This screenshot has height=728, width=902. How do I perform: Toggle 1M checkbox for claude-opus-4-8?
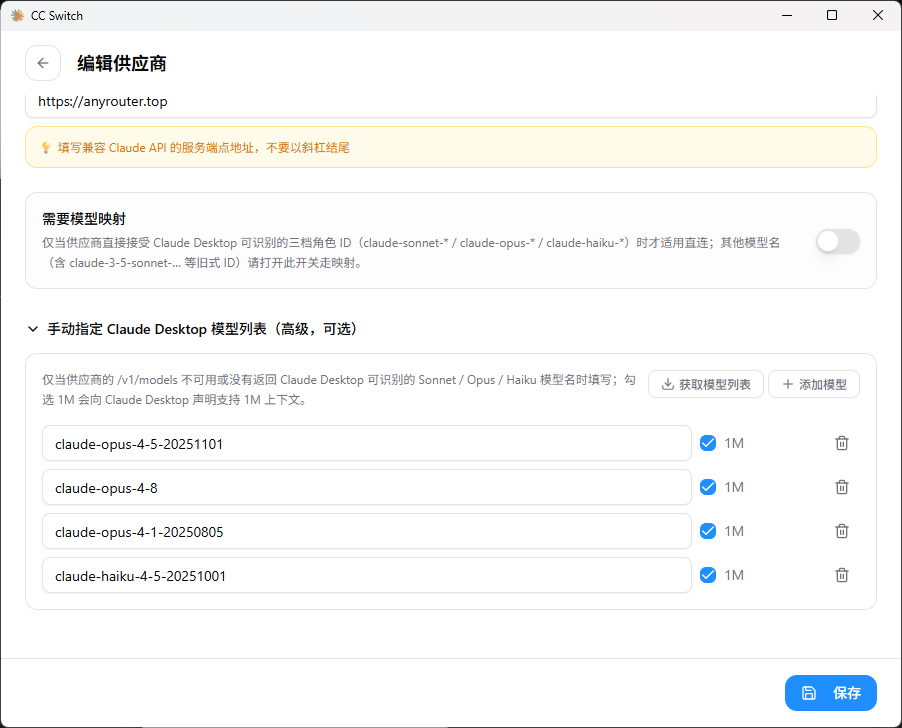pos(708,487)
